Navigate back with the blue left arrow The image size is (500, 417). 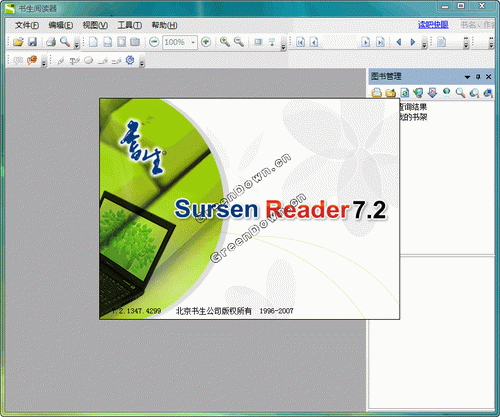pyautogui.click(x=399, y=42)
